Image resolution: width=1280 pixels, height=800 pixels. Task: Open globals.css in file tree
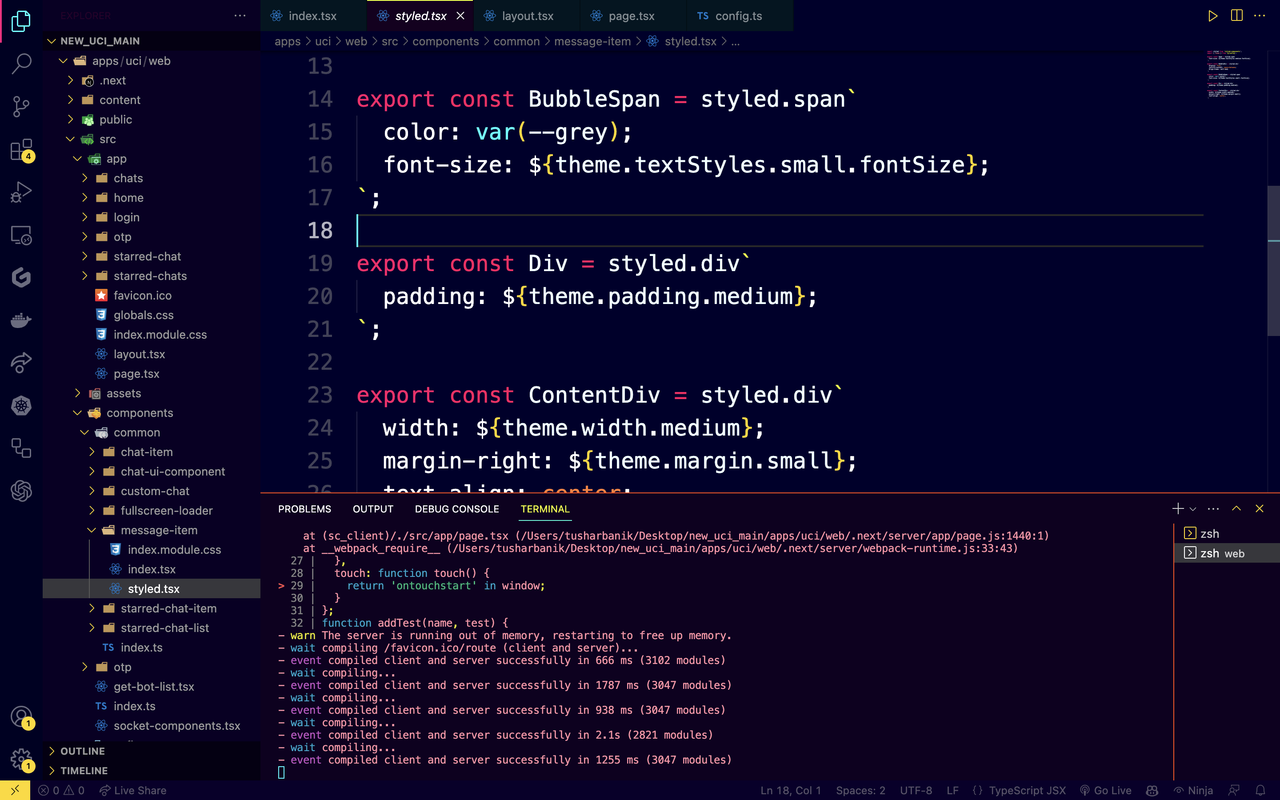[x=152, y=315]
